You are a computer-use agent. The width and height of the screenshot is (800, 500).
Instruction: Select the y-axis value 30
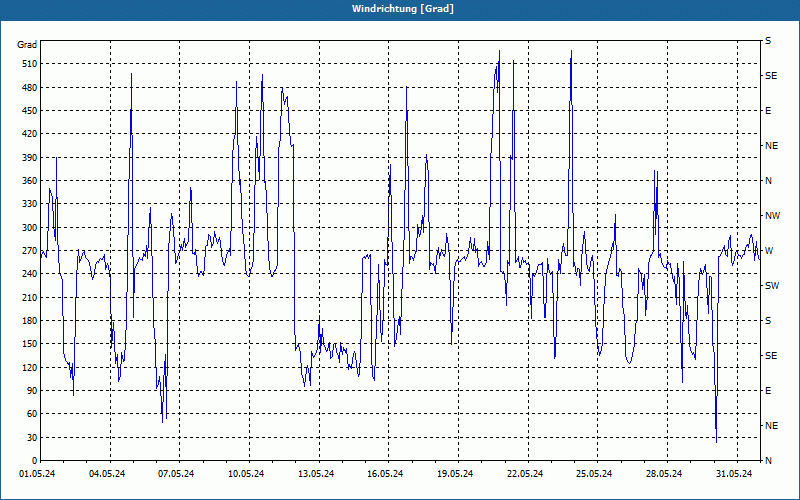[33, 437]
